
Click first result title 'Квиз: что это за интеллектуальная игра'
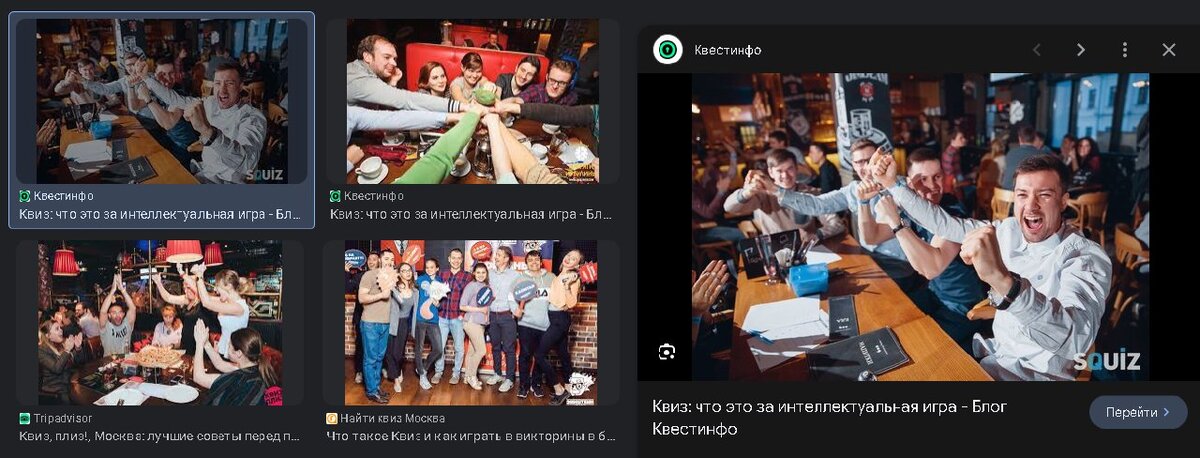[x=160, y=214]
